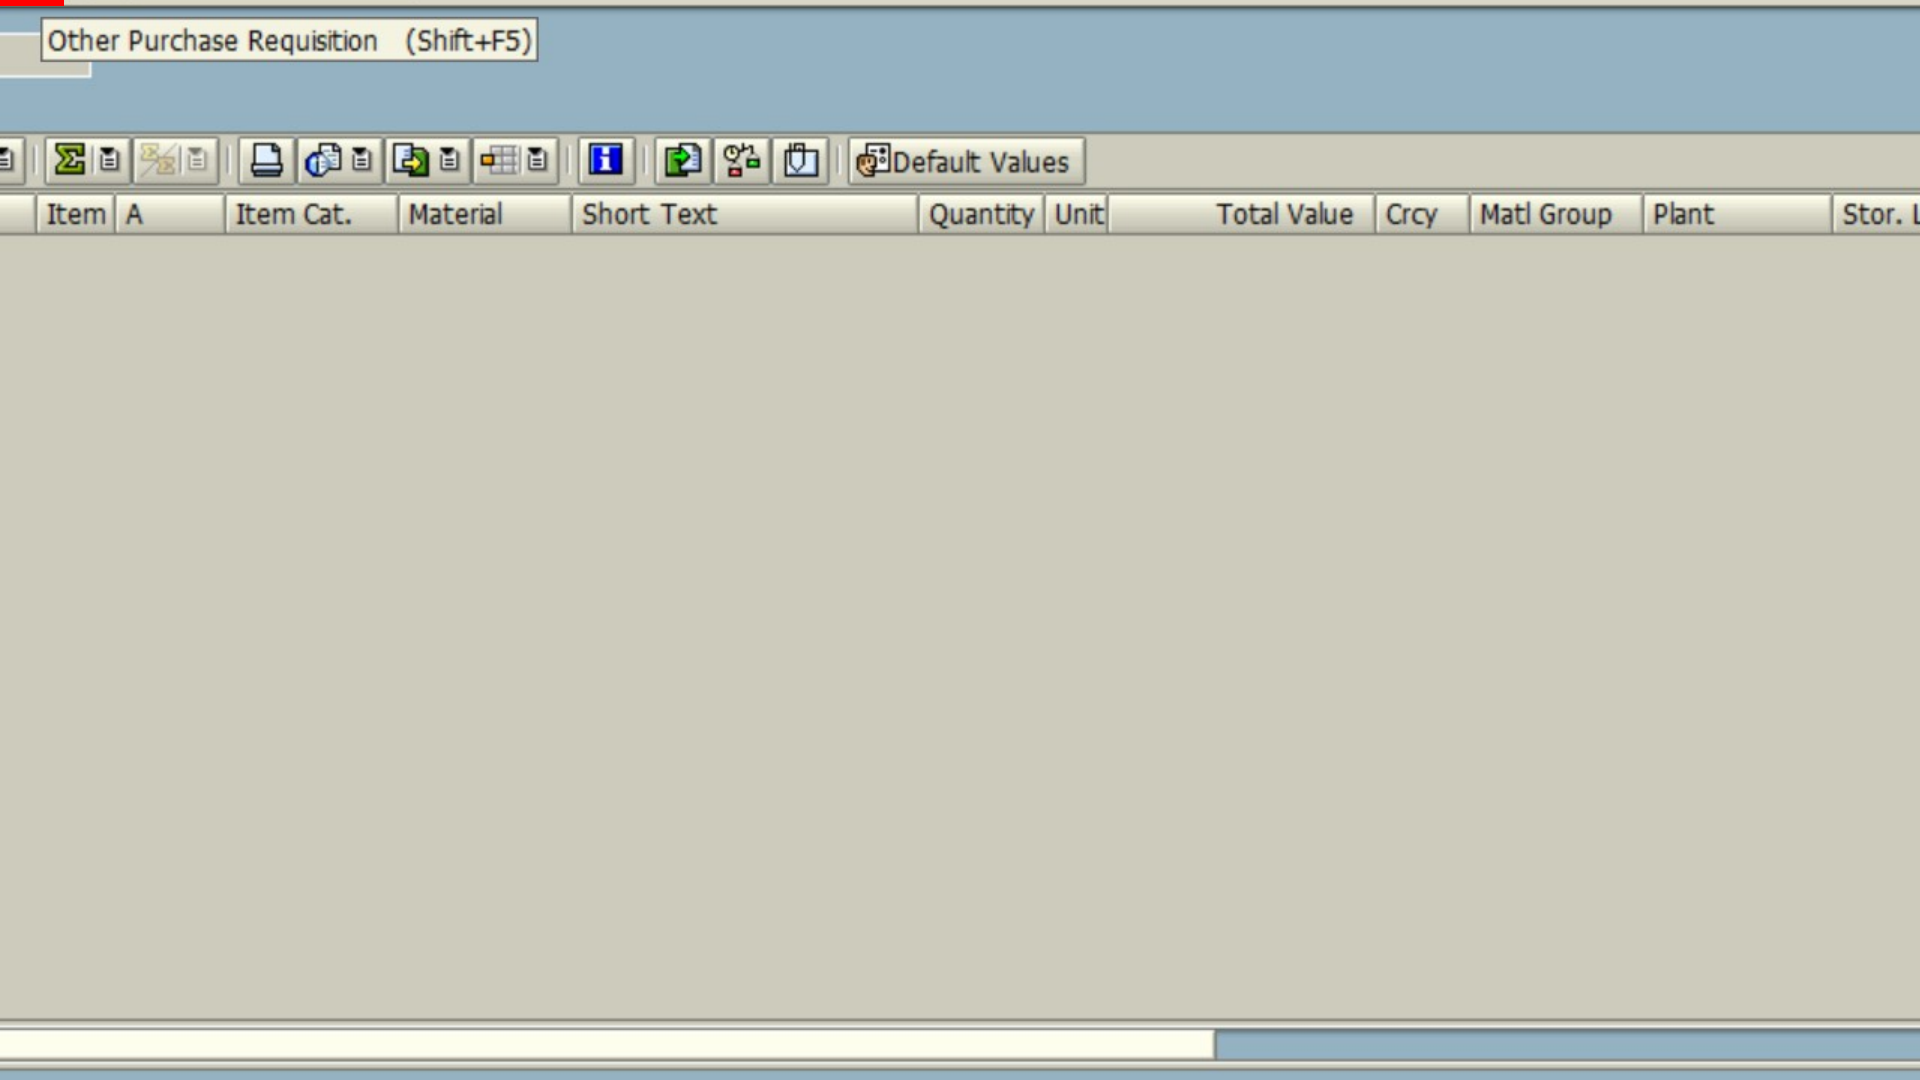
Task: Click the Views icon with globe
Action: (323, 160)
